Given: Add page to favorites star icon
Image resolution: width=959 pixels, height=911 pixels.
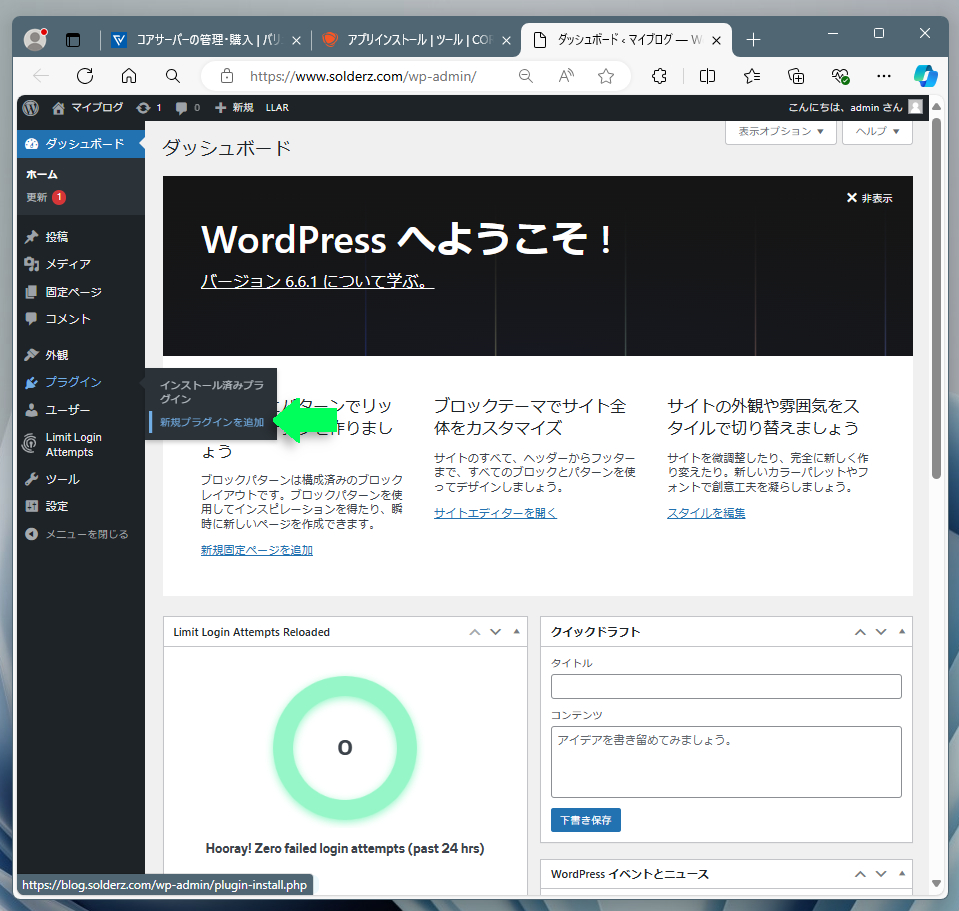Looking at the screenshot, I should coord(606,76).
